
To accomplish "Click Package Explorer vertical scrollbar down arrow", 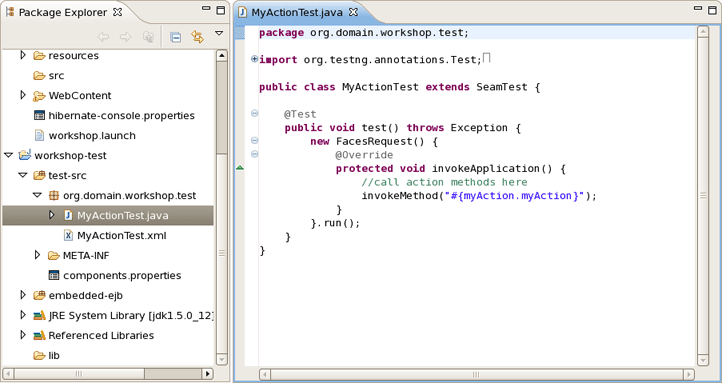I will (221, 359).
